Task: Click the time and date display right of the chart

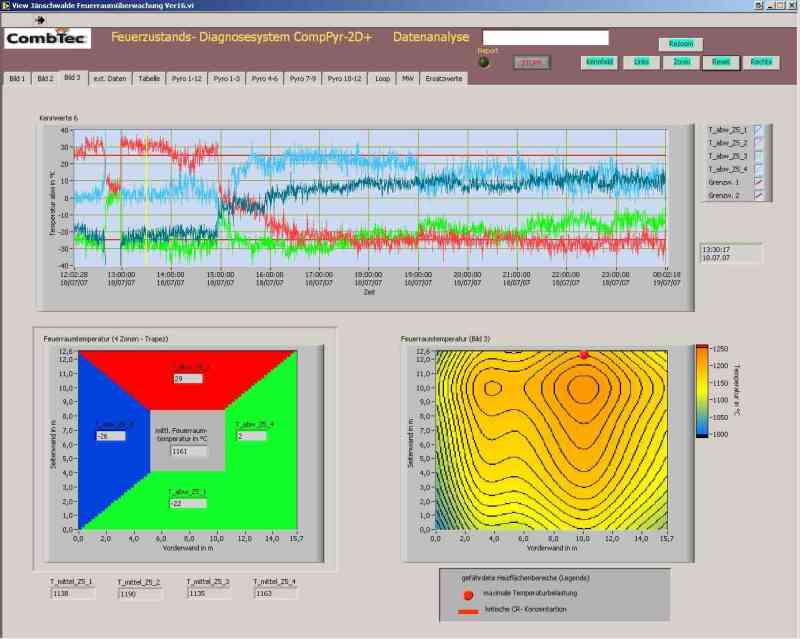Action: (731, 254)
